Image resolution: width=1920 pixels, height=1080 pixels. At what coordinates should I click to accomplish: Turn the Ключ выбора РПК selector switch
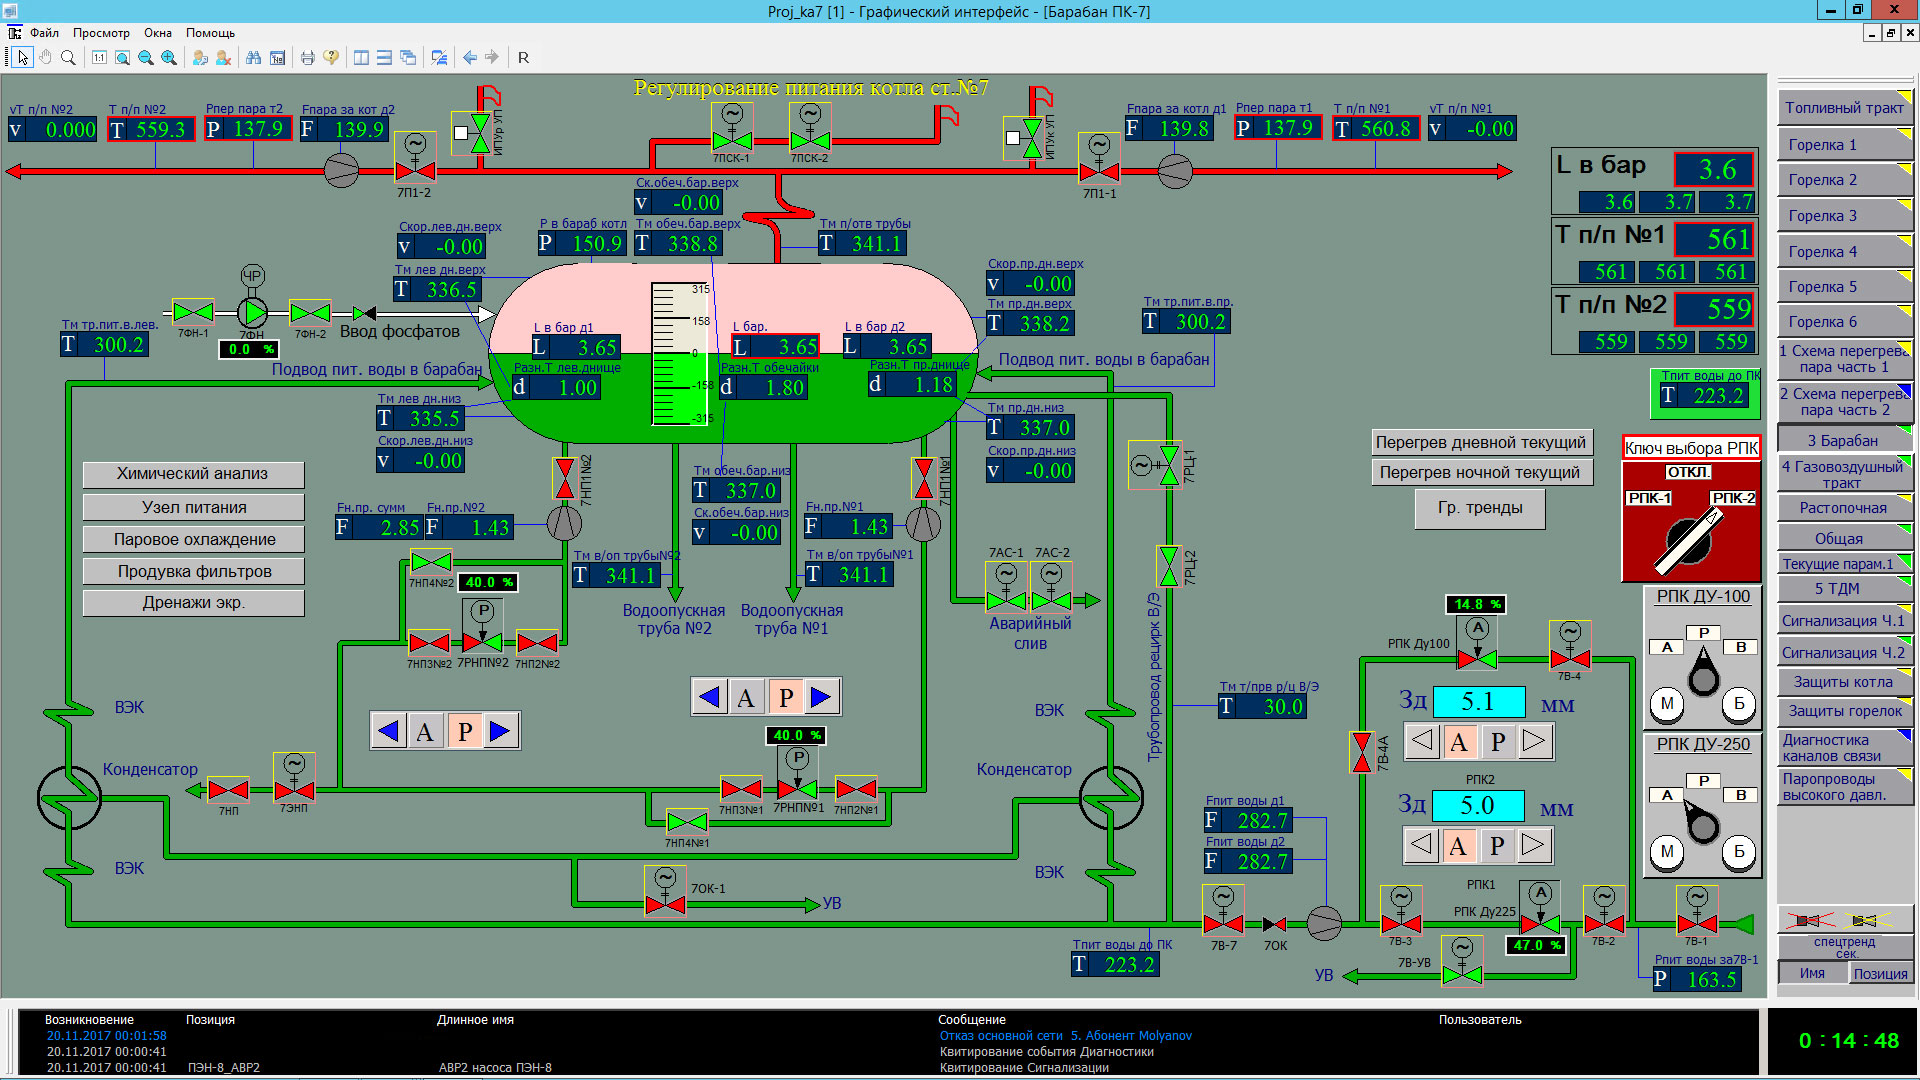coord(1691,540)
